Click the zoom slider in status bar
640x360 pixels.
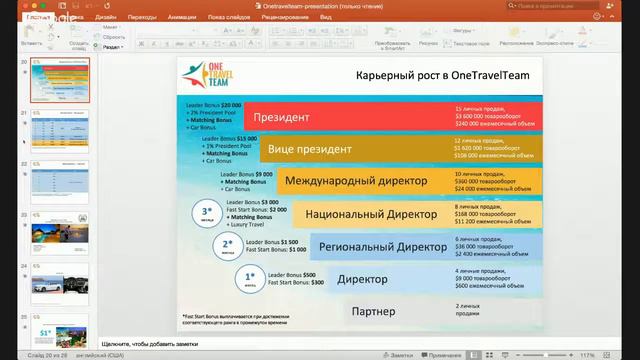coord(545,355)
